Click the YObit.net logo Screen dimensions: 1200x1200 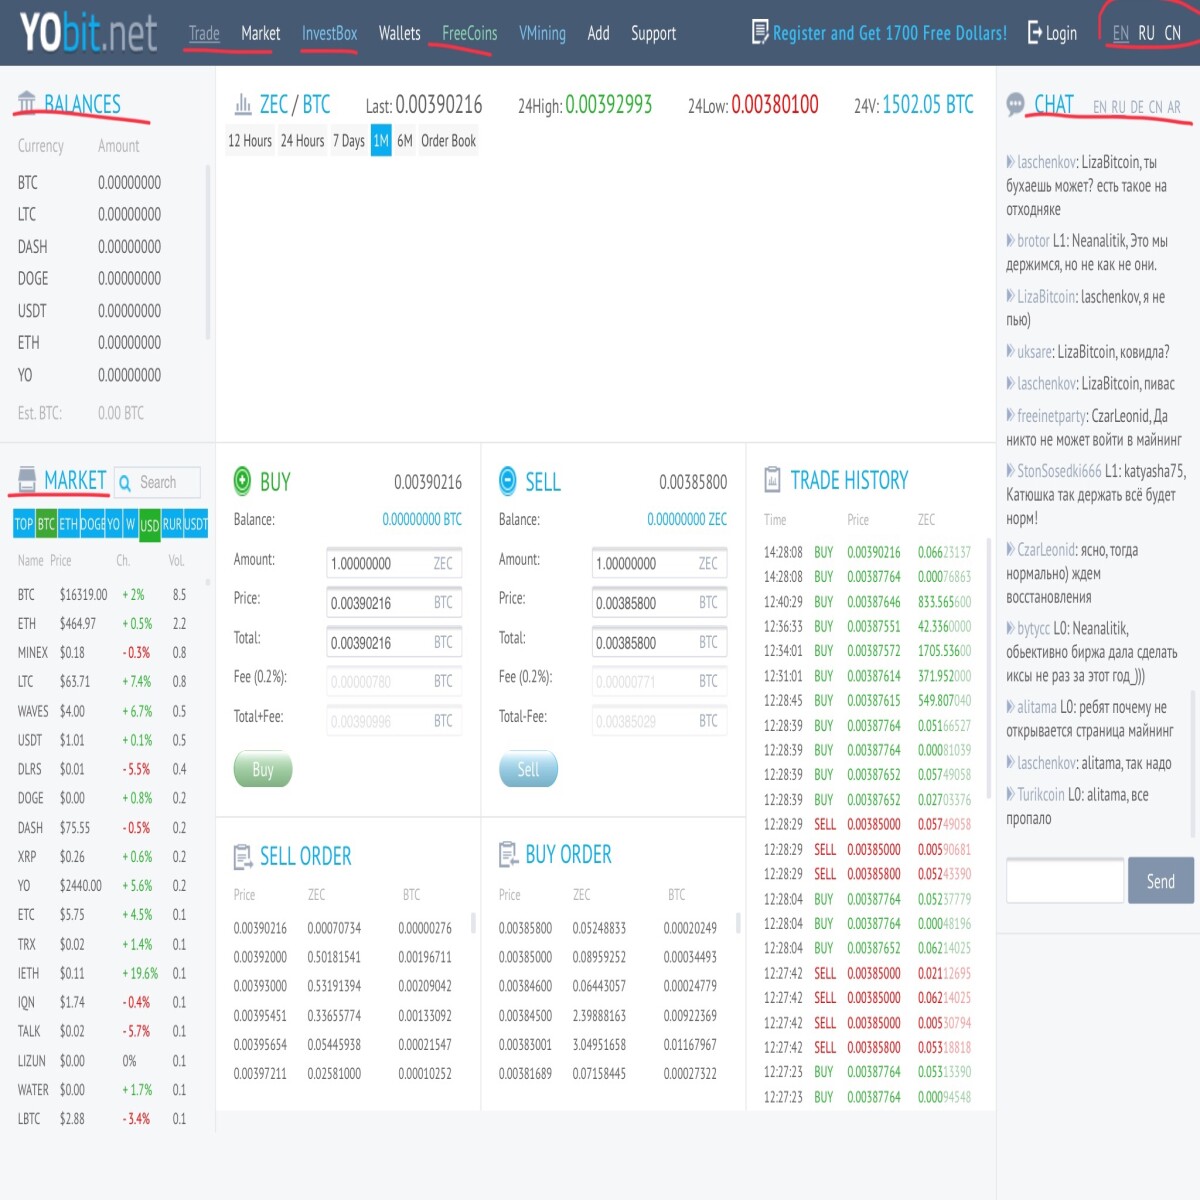coord(88,33)
